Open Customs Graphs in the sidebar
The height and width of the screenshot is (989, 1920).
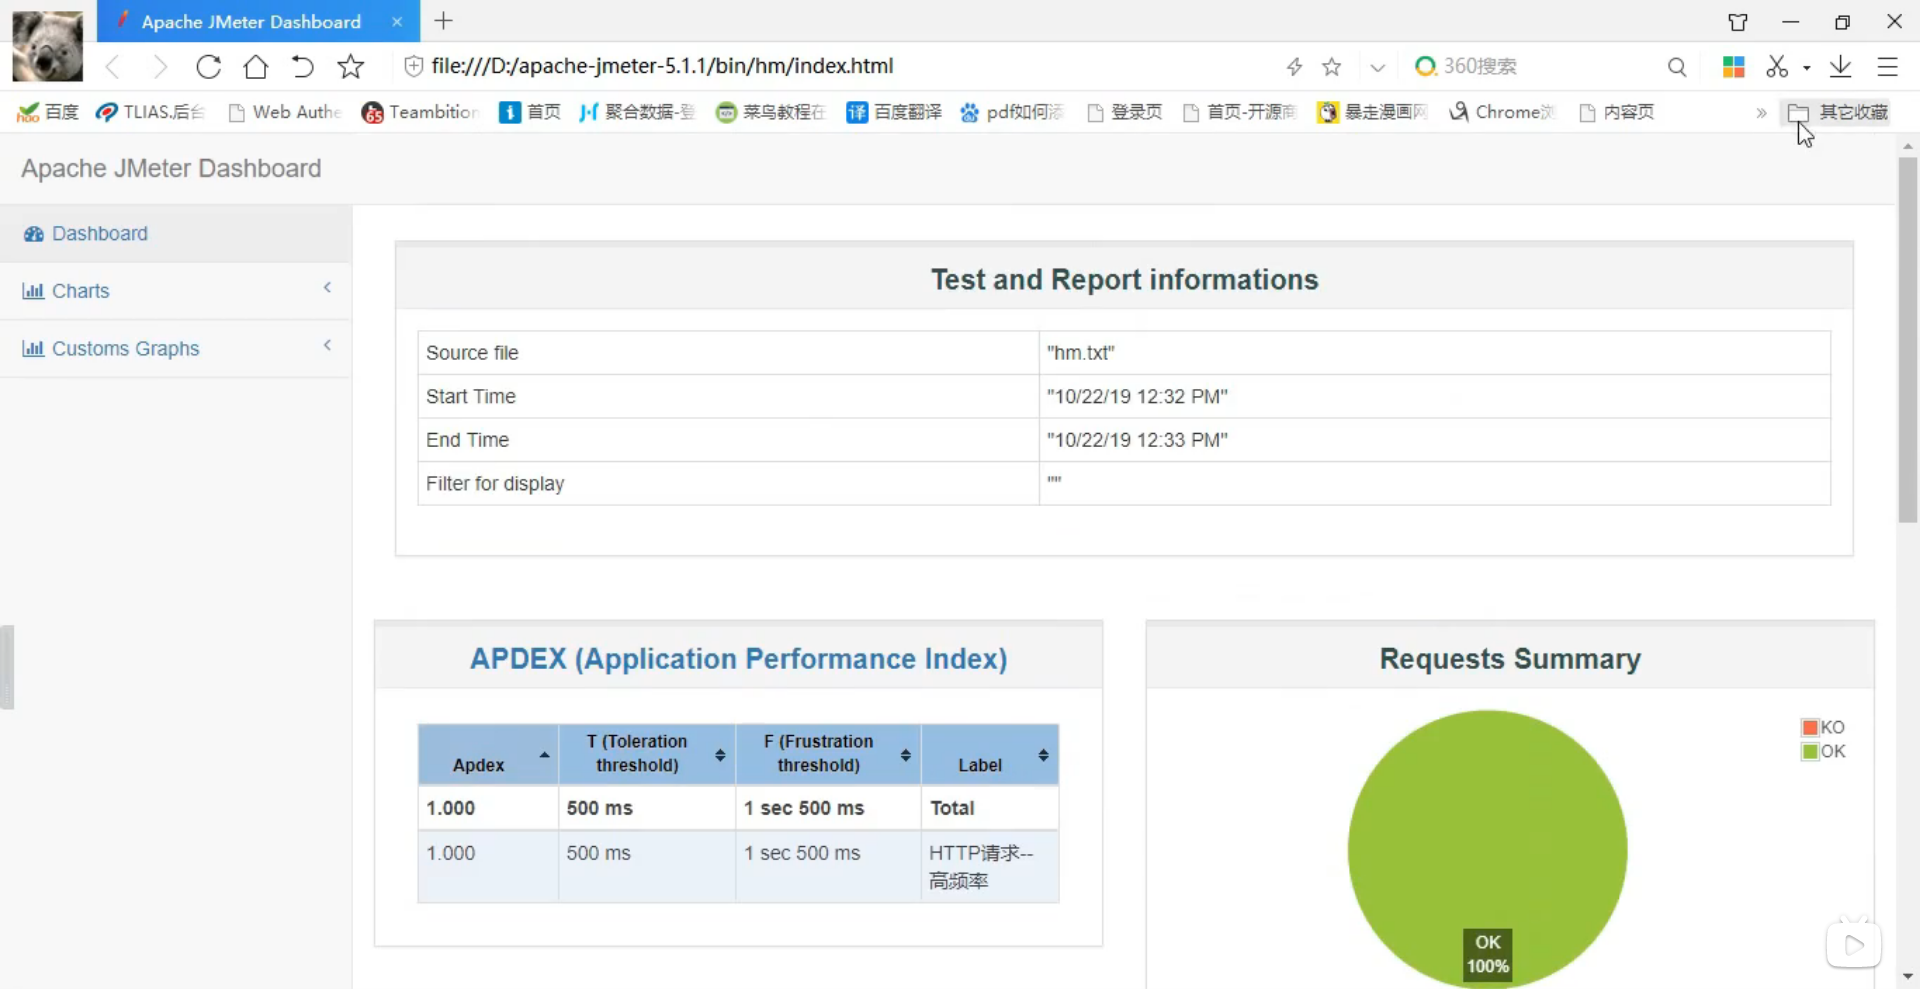tap(175, 349)
